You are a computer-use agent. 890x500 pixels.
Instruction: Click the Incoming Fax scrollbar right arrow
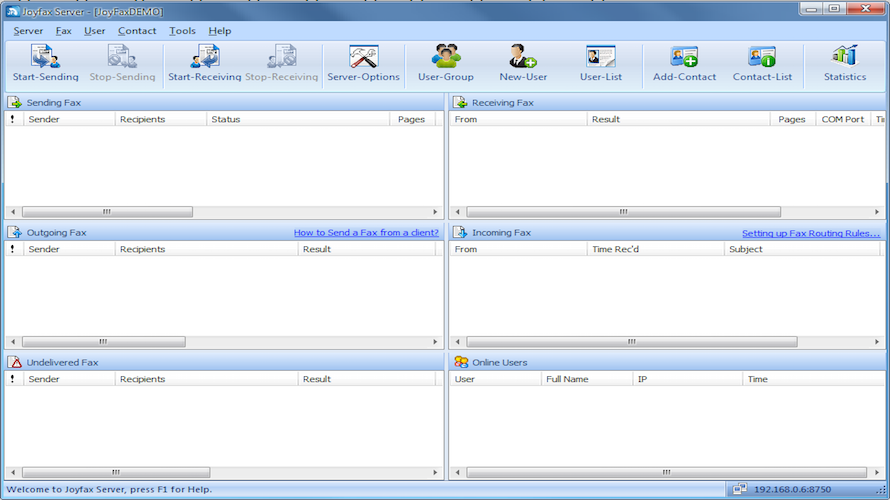(x=877, y=342)
